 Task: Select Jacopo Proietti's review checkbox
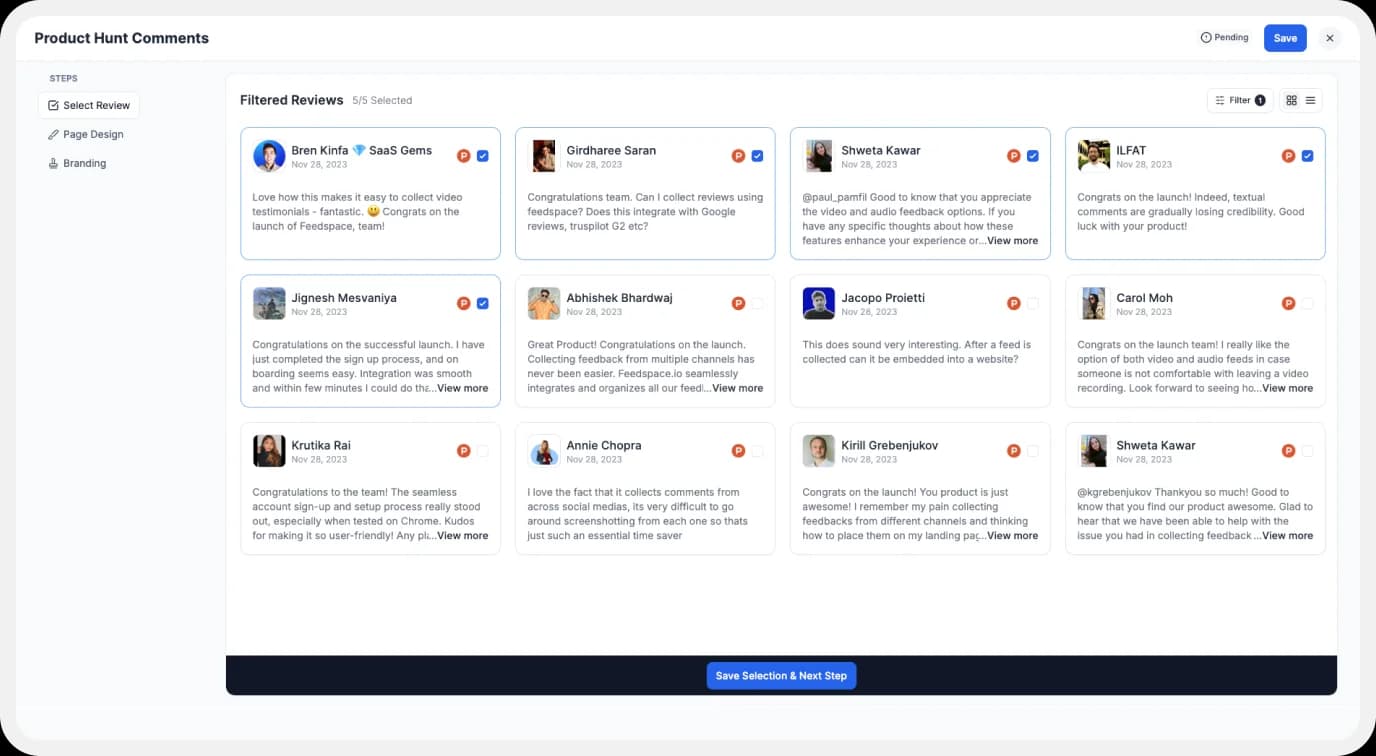point(1032,303)
